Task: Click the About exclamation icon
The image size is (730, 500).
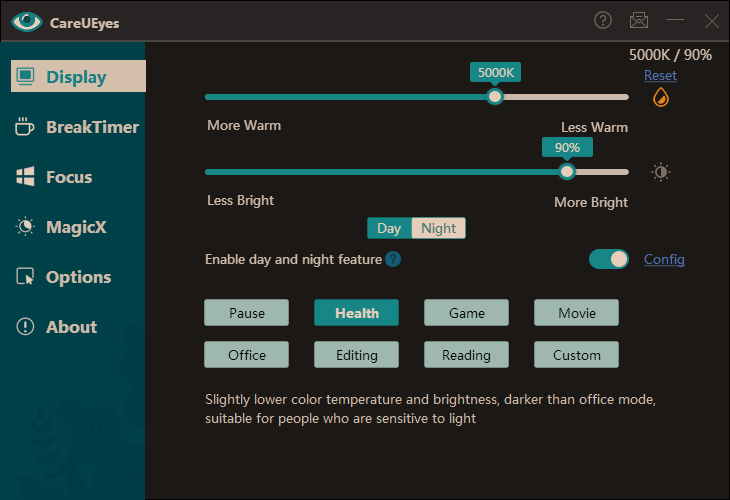Action: (25, 326)
